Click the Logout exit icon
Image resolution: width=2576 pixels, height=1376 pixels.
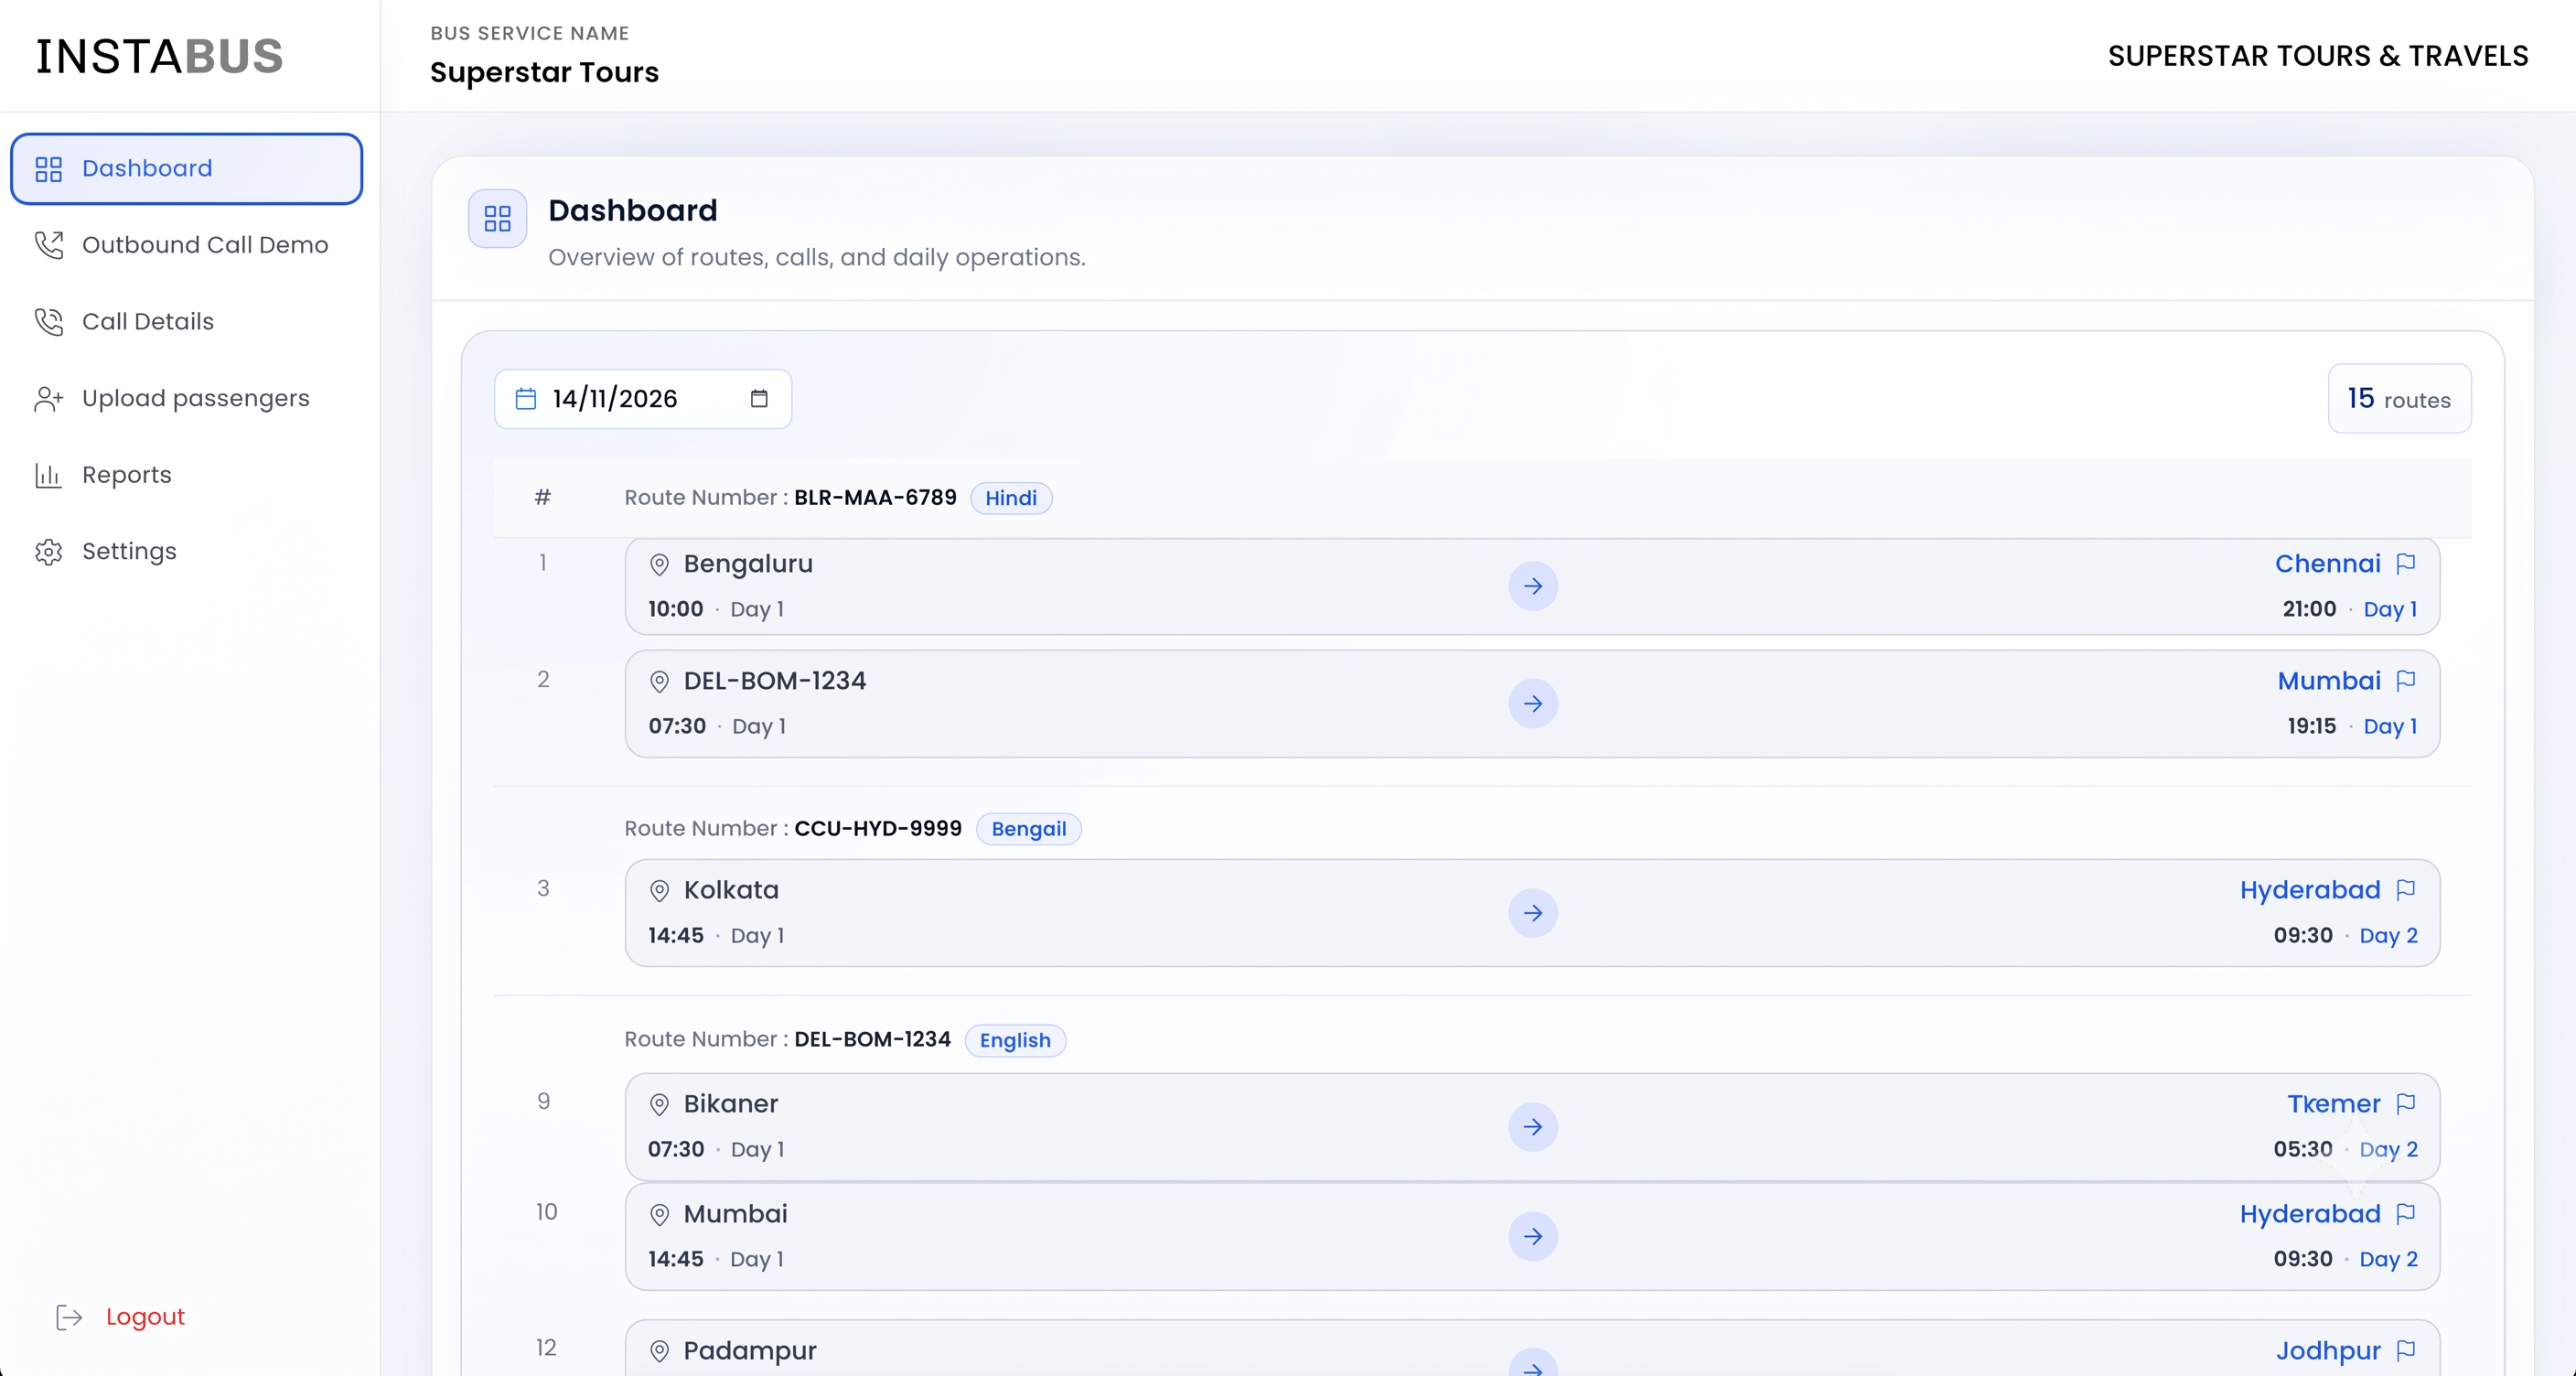[x=69, y=1317]
